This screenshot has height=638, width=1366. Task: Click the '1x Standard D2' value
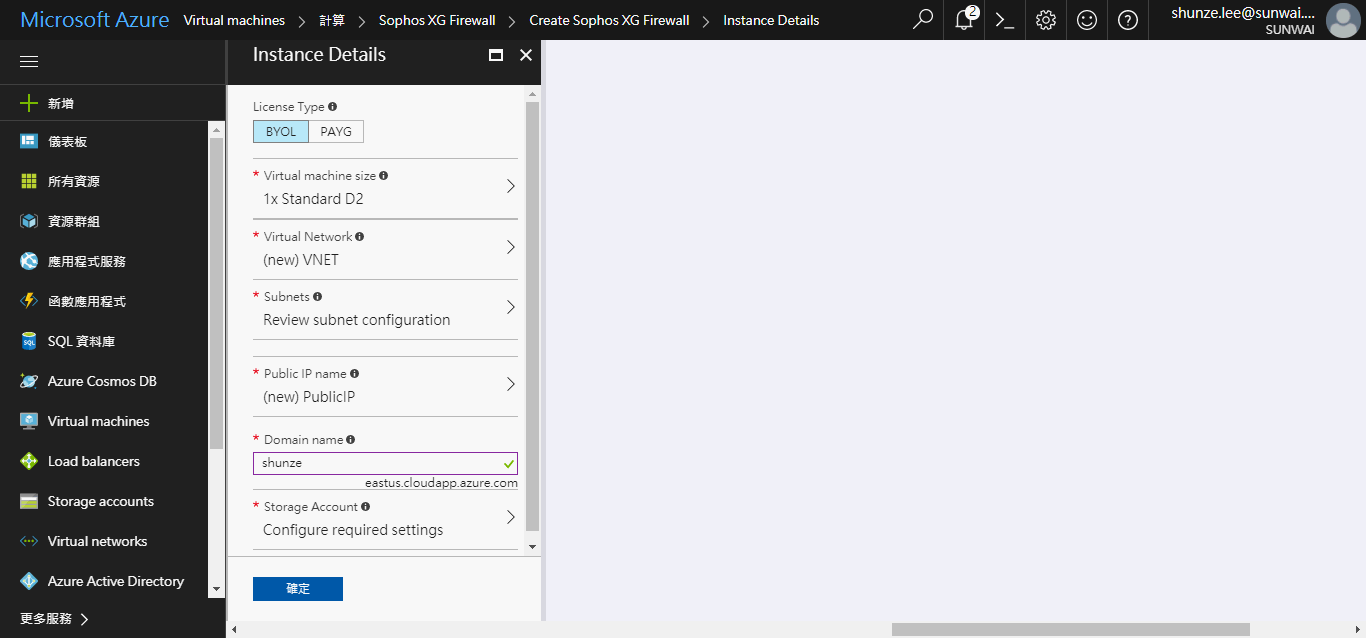(x=313, y=199)
